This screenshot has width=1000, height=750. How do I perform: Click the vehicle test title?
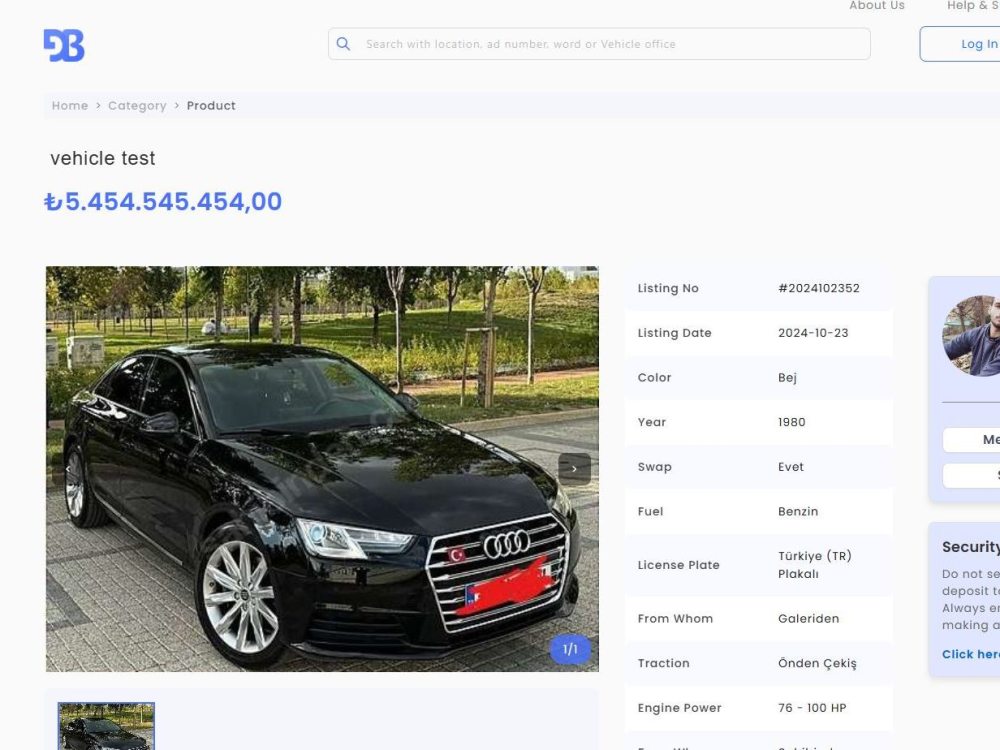coord(103,158)
